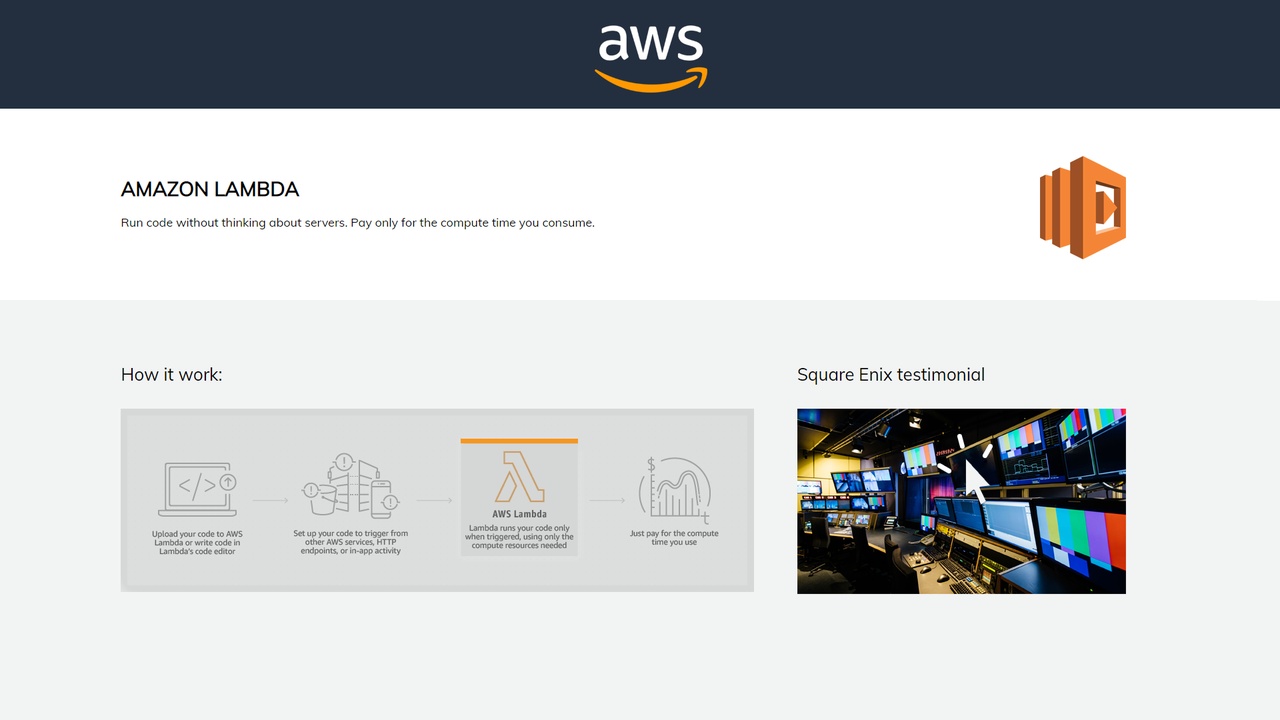Image resolution: width=1280 pixels, height=720 pixels.
Task: Click 'Upload your code to AWS Lambda' caption
Action: (x=197, y=543)
